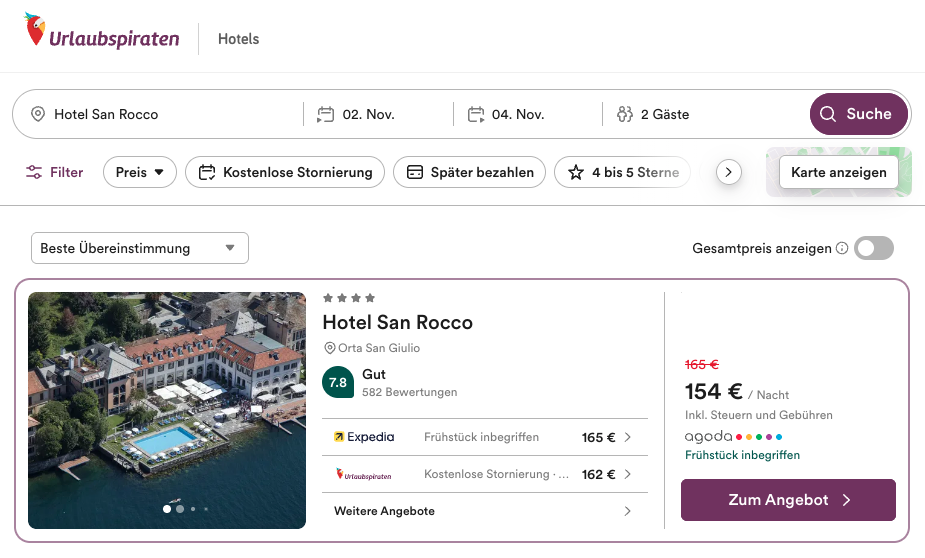The width and height of the screenshot is (925, 558).
Task: Click the location pin icon in search
Action: click(x=38, y=114)
